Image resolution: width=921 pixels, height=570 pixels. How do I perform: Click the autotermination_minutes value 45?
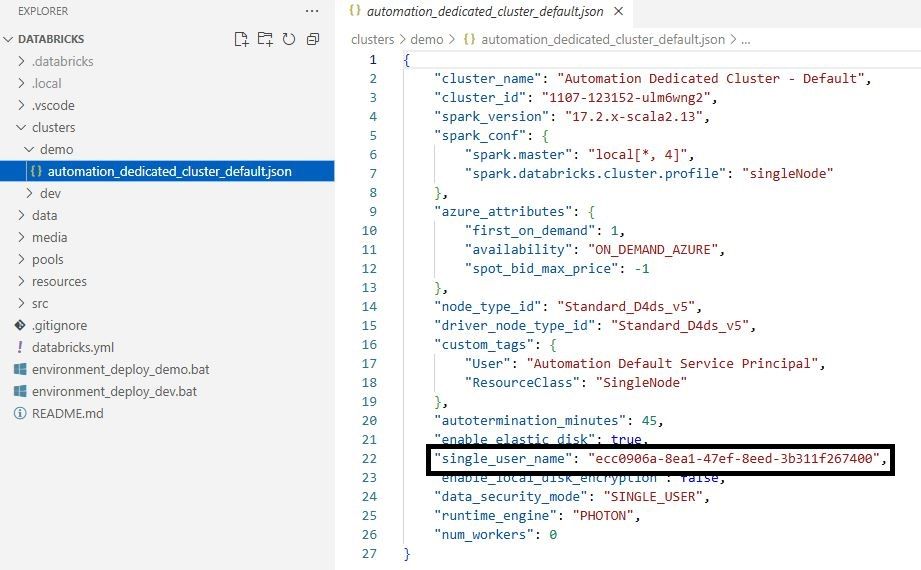point(649,421)
